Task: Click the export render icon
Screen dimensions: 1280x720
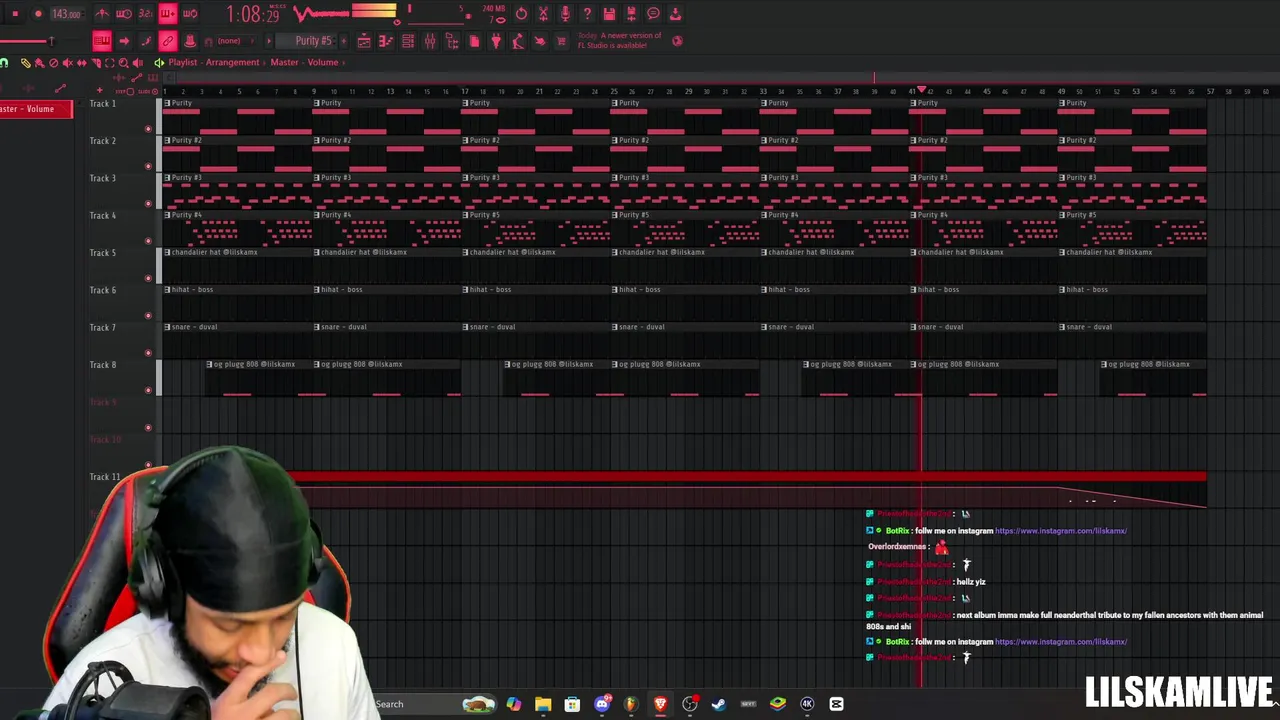Action: pyautogui.click(x=675, y=14)
